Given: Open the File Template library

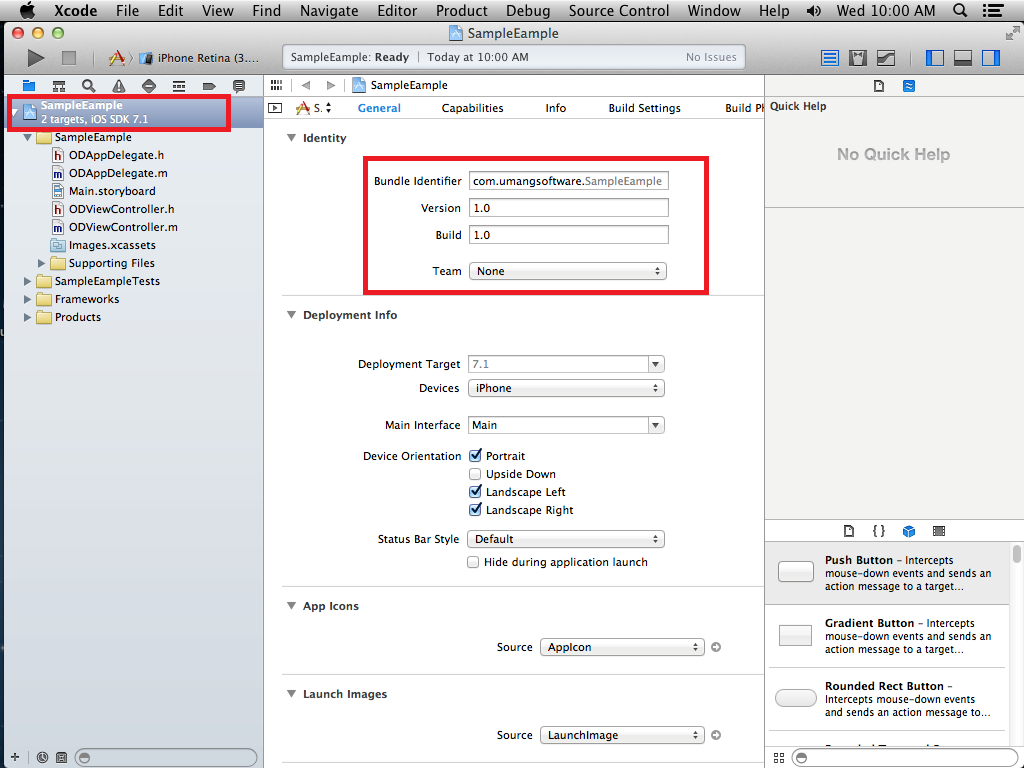Looking at the screenshot, I should pos(848,531).
